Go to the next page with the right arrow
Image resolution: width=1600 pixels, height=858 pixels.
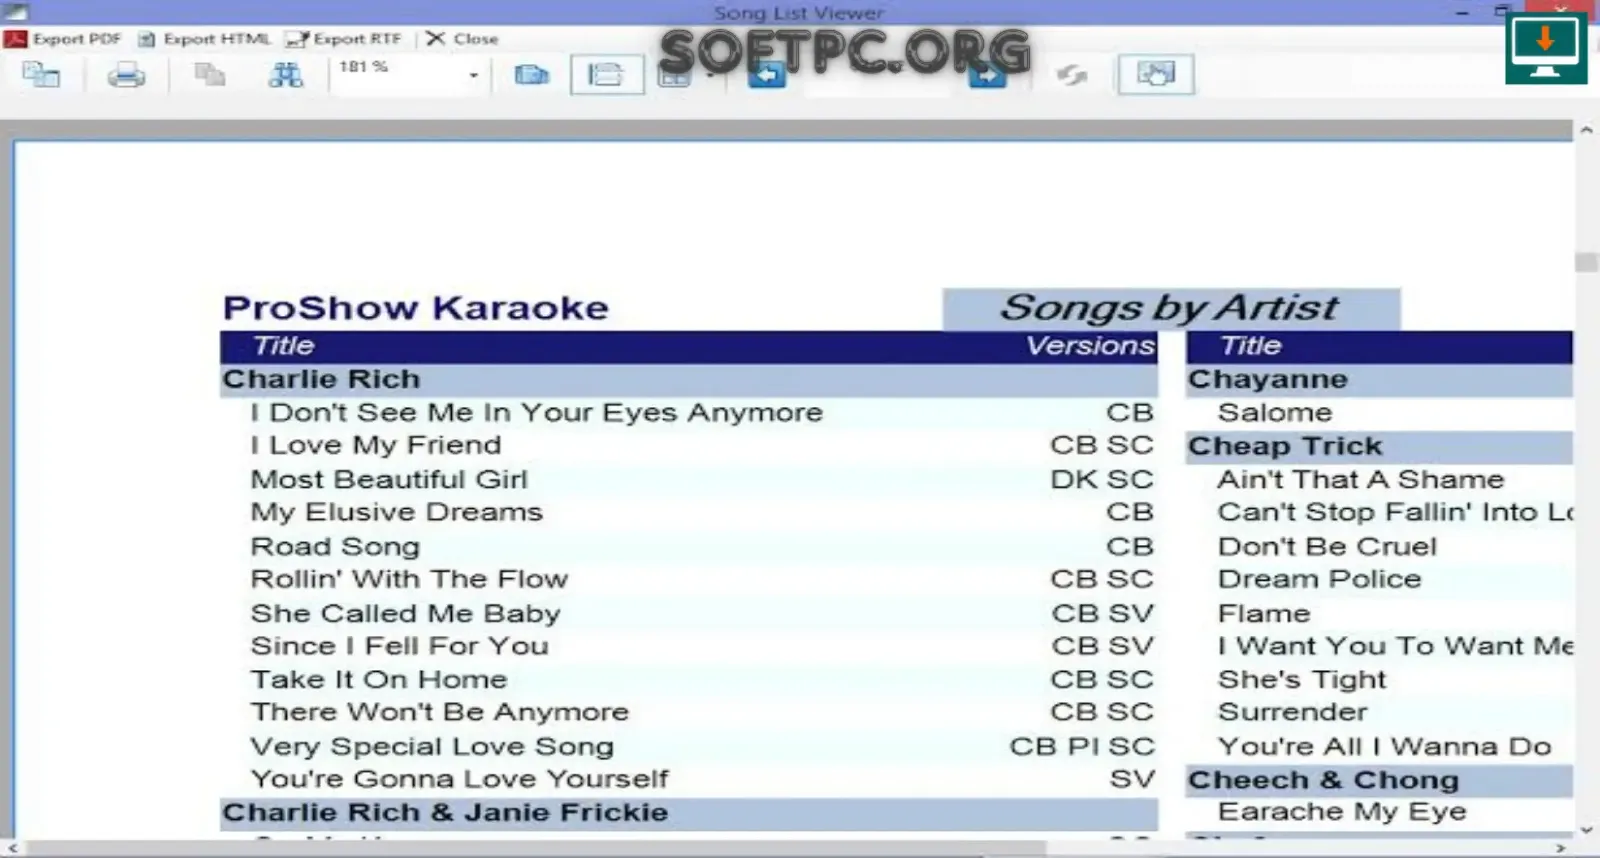(986, 75)
